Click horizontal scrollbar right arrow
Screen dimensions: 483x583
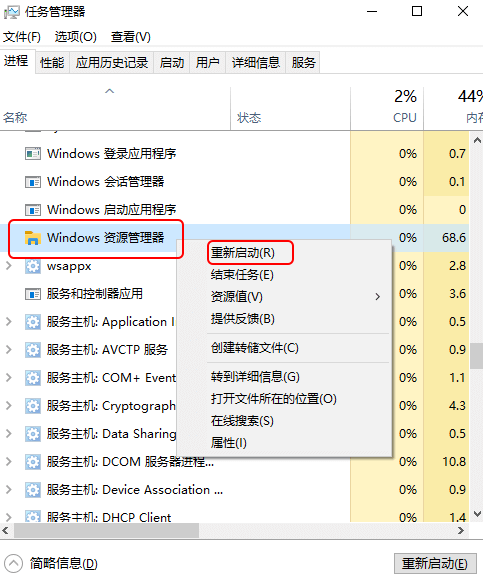point(461,531)
